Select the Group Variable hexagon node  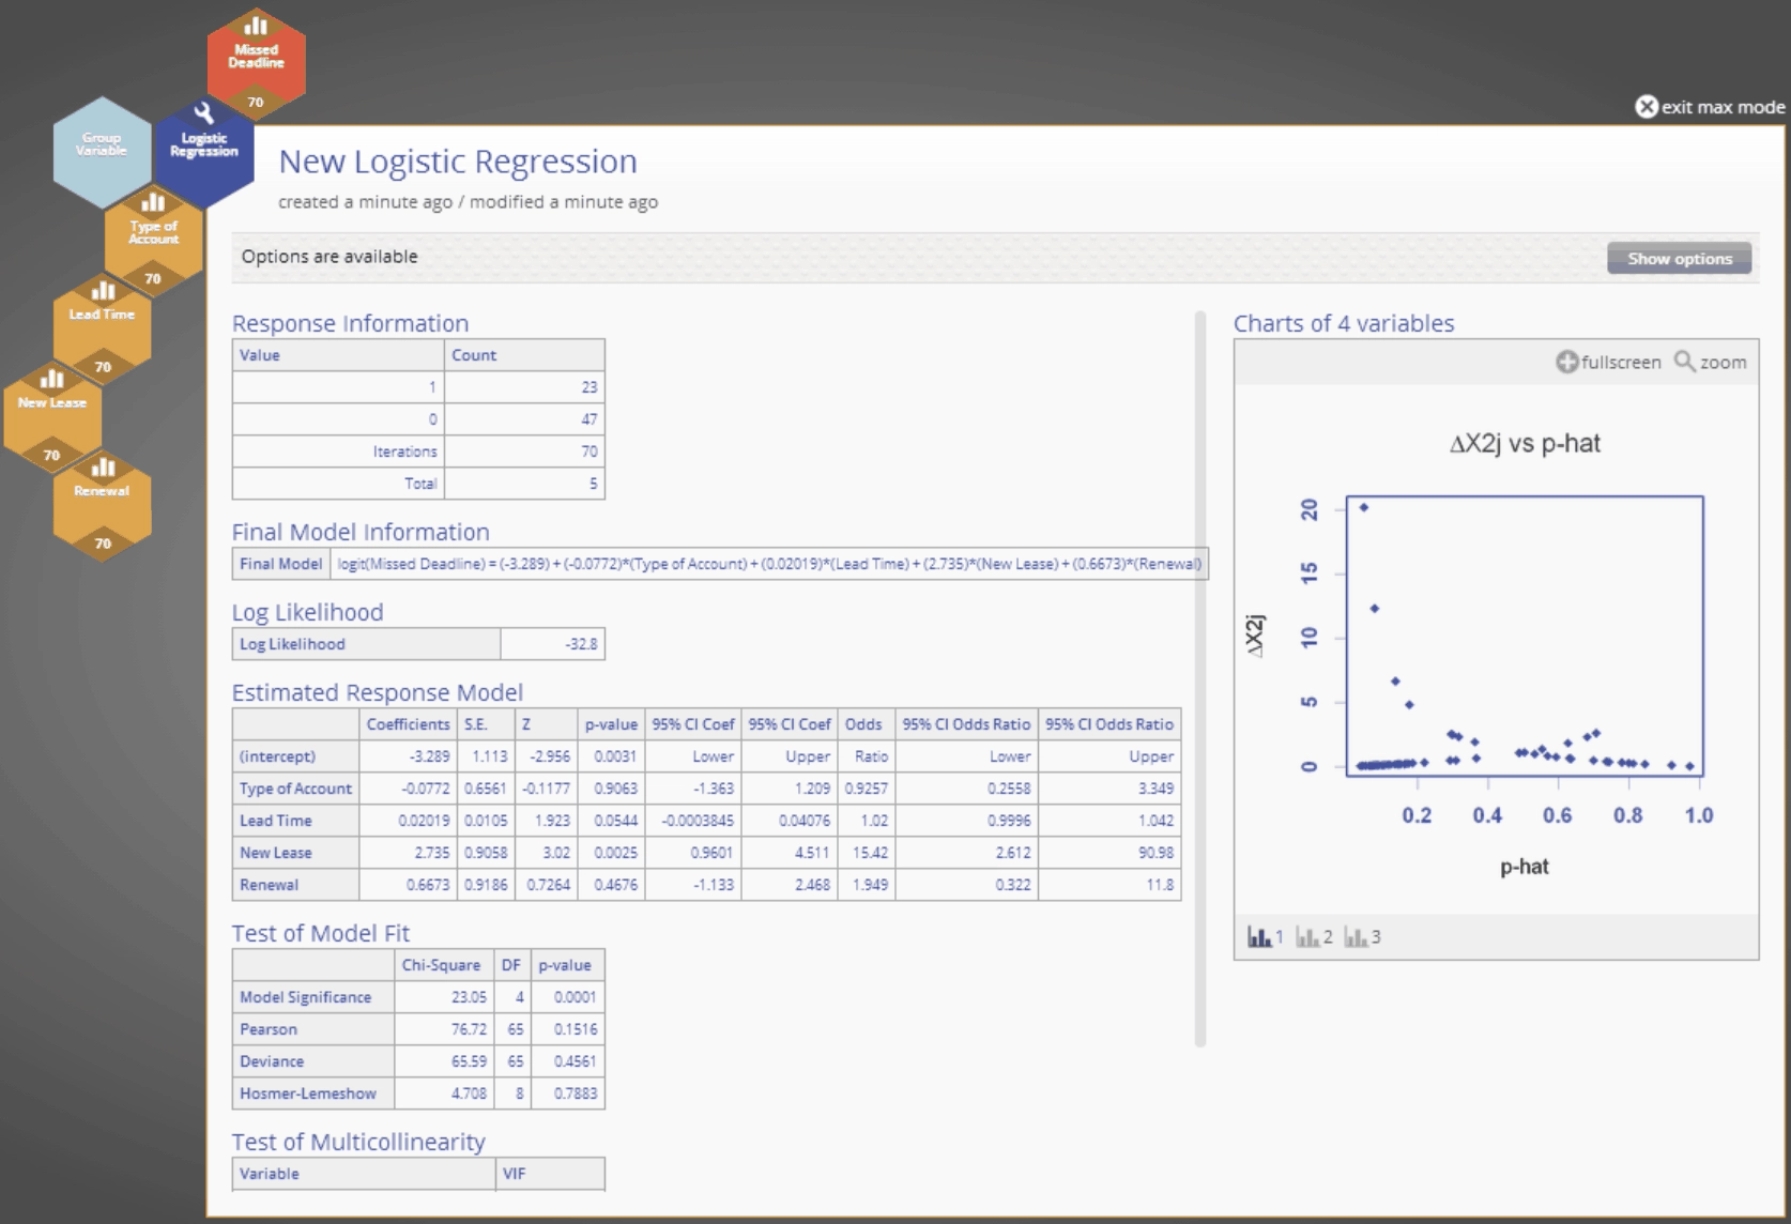click(102, 152)
